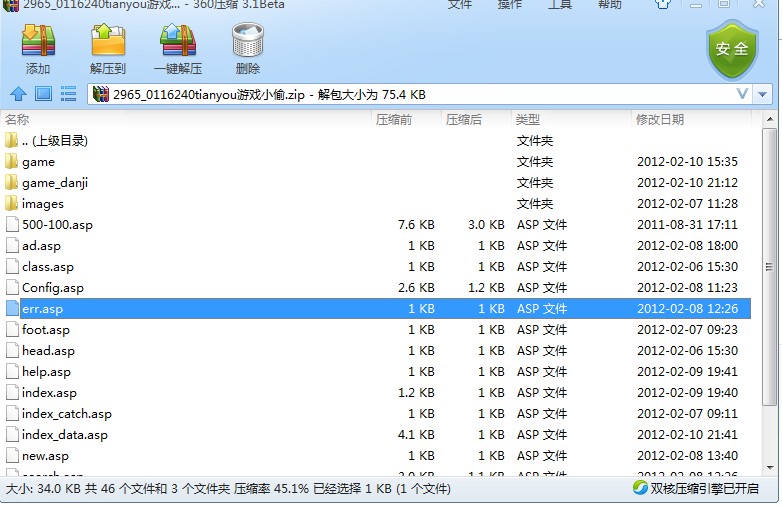Click the scrollbar up arrow
Viewport: 782px width, 507px height.
click(770, 119)
